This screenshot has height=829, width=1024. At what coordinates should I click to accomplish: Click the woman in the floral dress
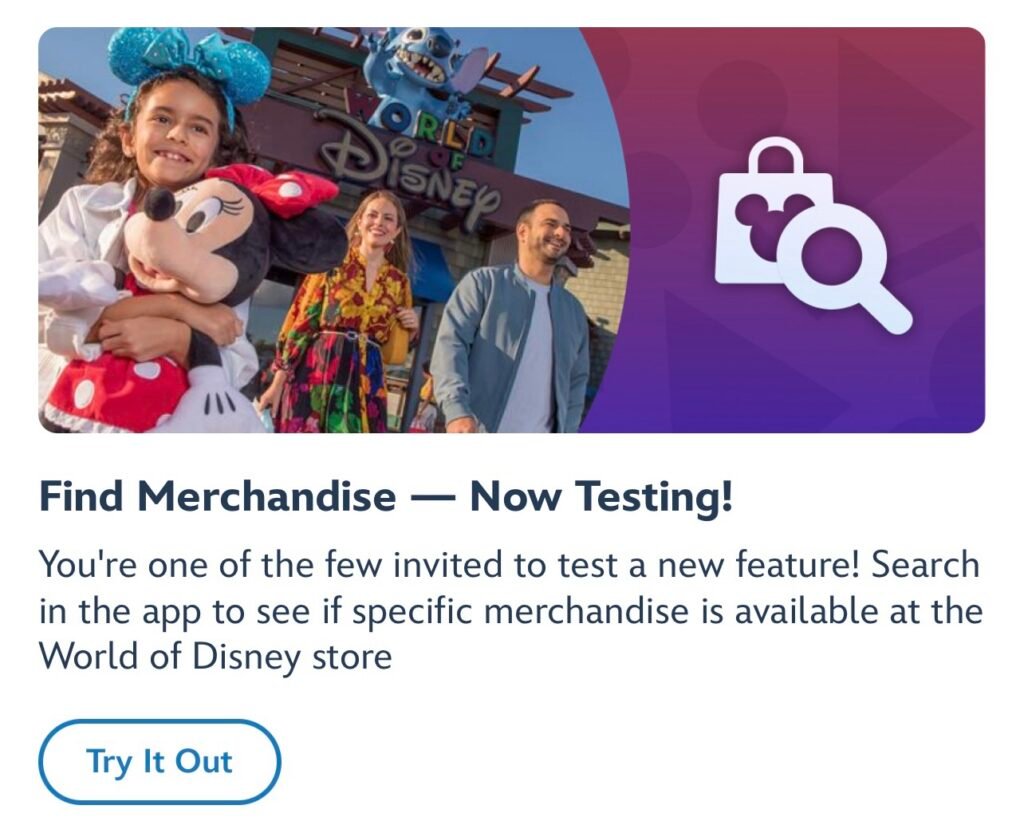pos(345,330)
